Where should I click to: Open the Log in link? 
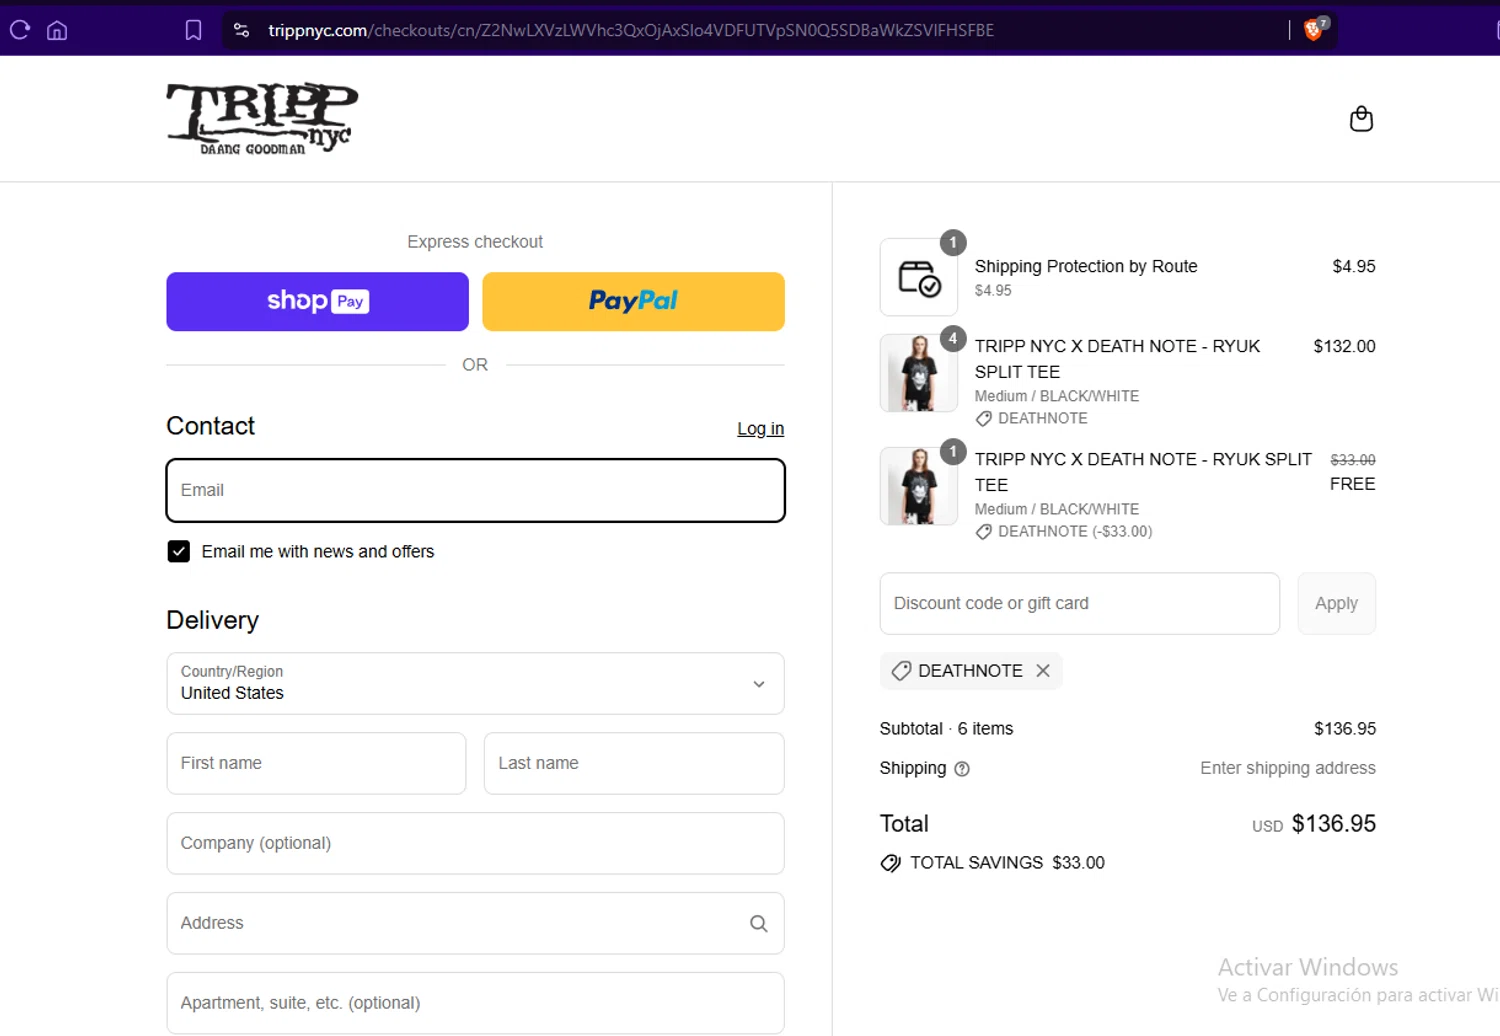[760, 428]
